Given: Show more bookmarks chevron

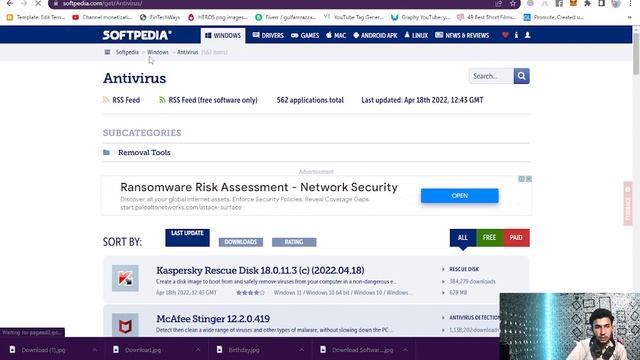Looking at the screenshot, I should (x=629, y=17).
